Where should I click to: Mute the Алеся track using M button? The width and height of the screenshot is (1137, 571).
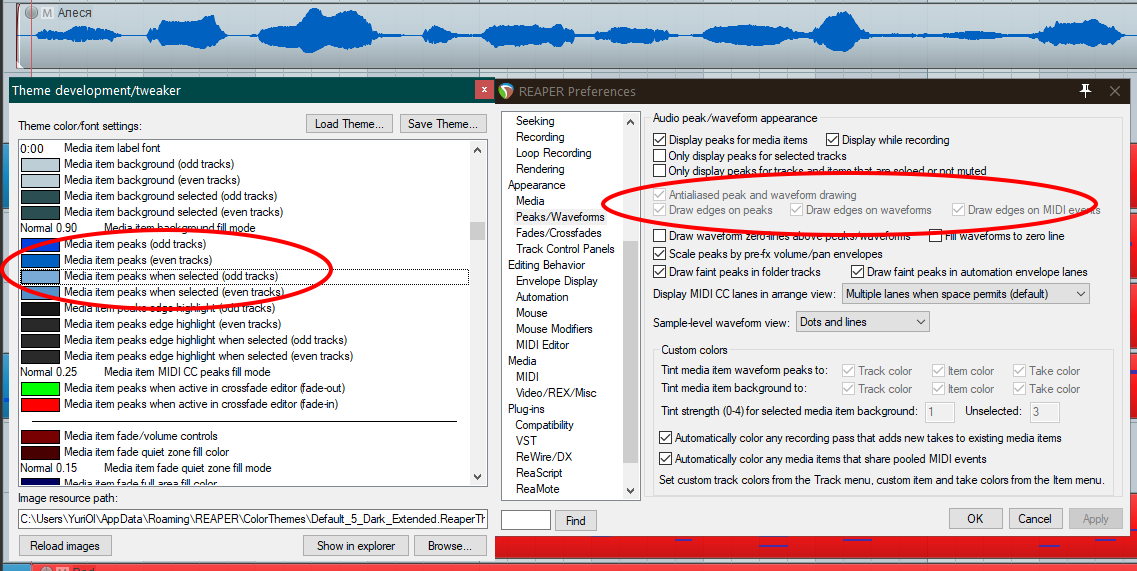point(47,13)
